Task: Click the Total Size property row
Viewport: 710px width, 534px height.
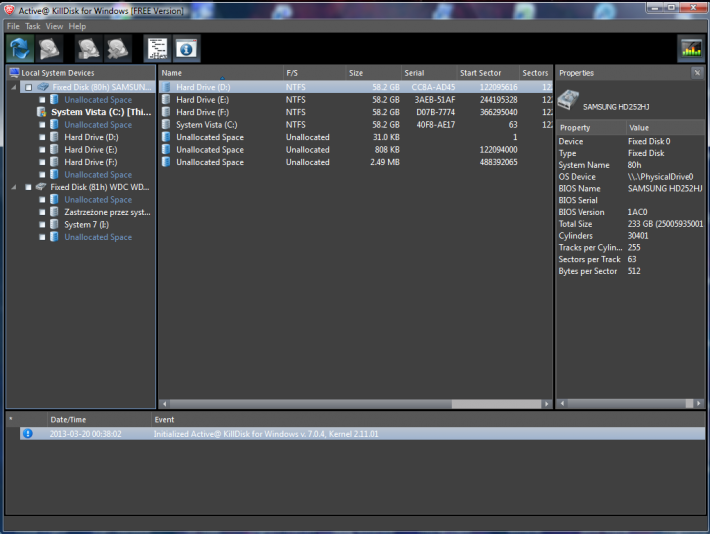Action: point(630,224)
